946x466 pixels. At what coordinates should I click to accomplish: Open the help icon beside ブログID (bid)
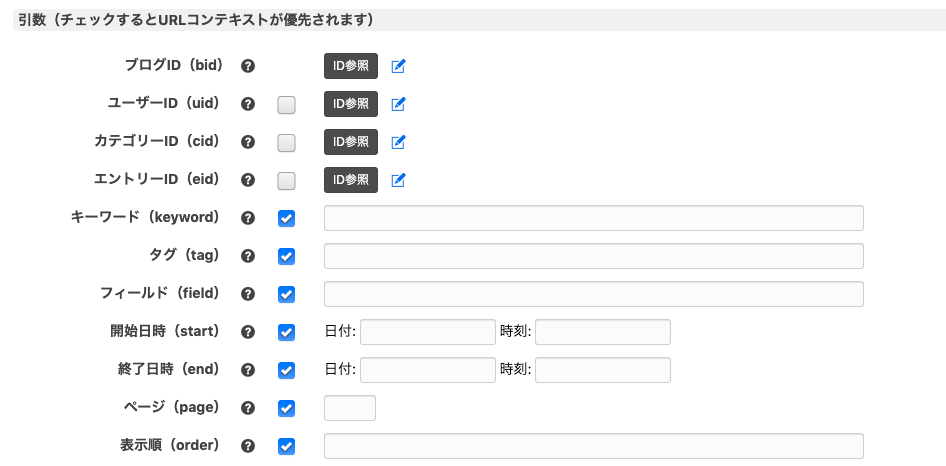pyautogui.click(x=248, y=66)
